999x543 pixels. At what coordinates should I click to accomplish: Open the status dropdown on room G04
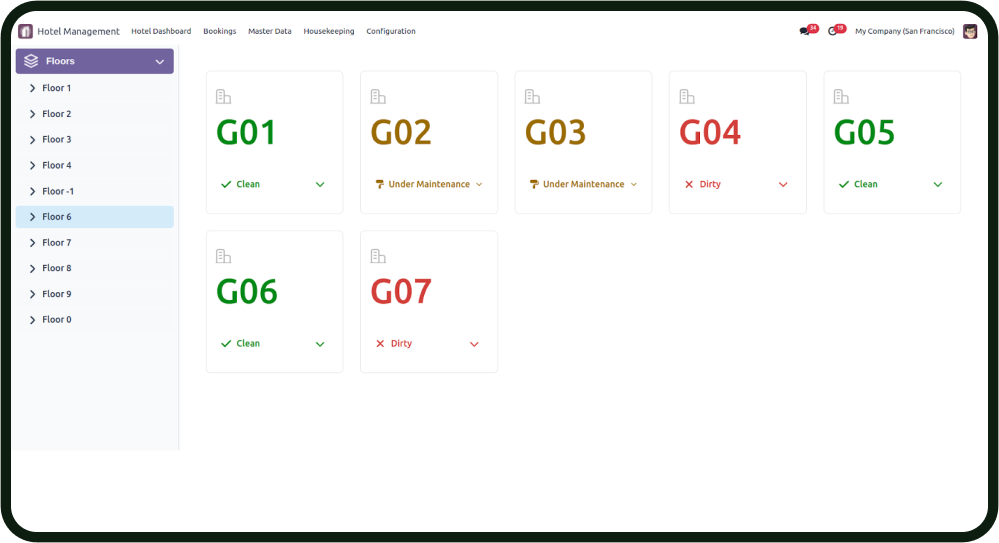(783, 184)
